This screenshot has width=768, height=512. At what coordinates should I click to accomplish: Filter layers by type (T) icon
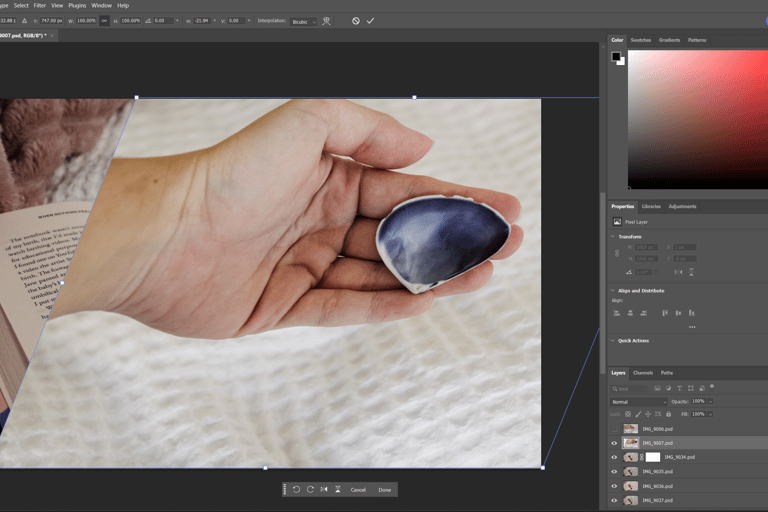679,388
